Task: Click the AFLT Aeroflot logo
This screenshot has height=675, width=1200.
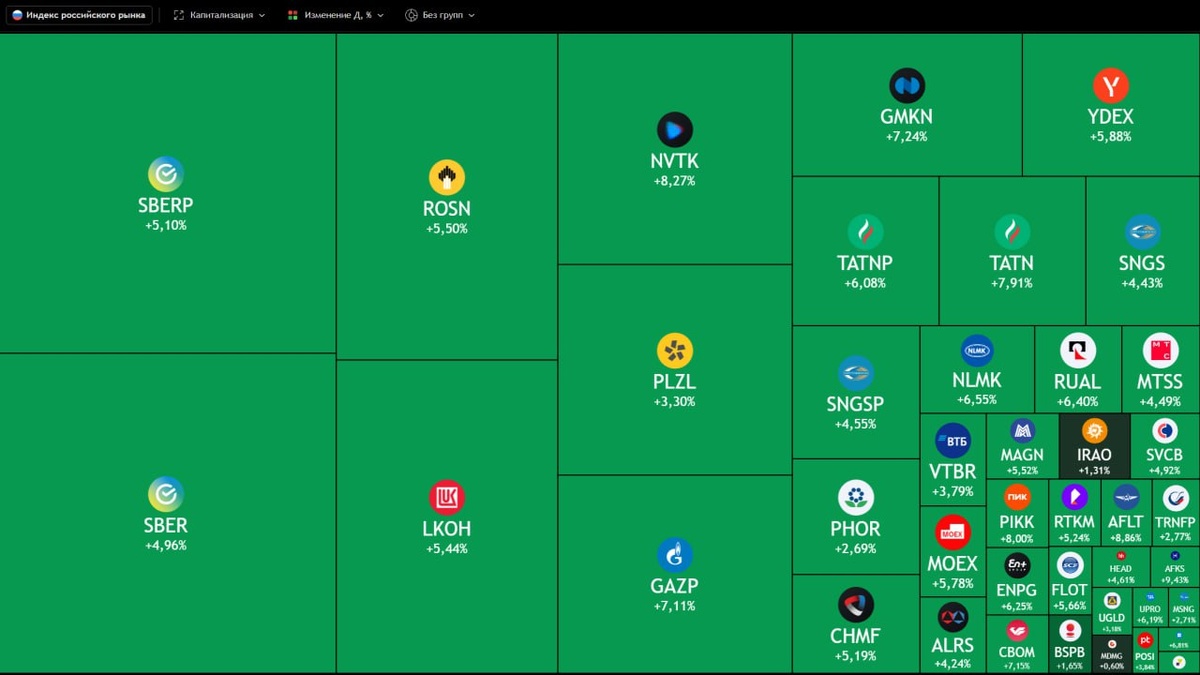Action: tap(1127, 497)
